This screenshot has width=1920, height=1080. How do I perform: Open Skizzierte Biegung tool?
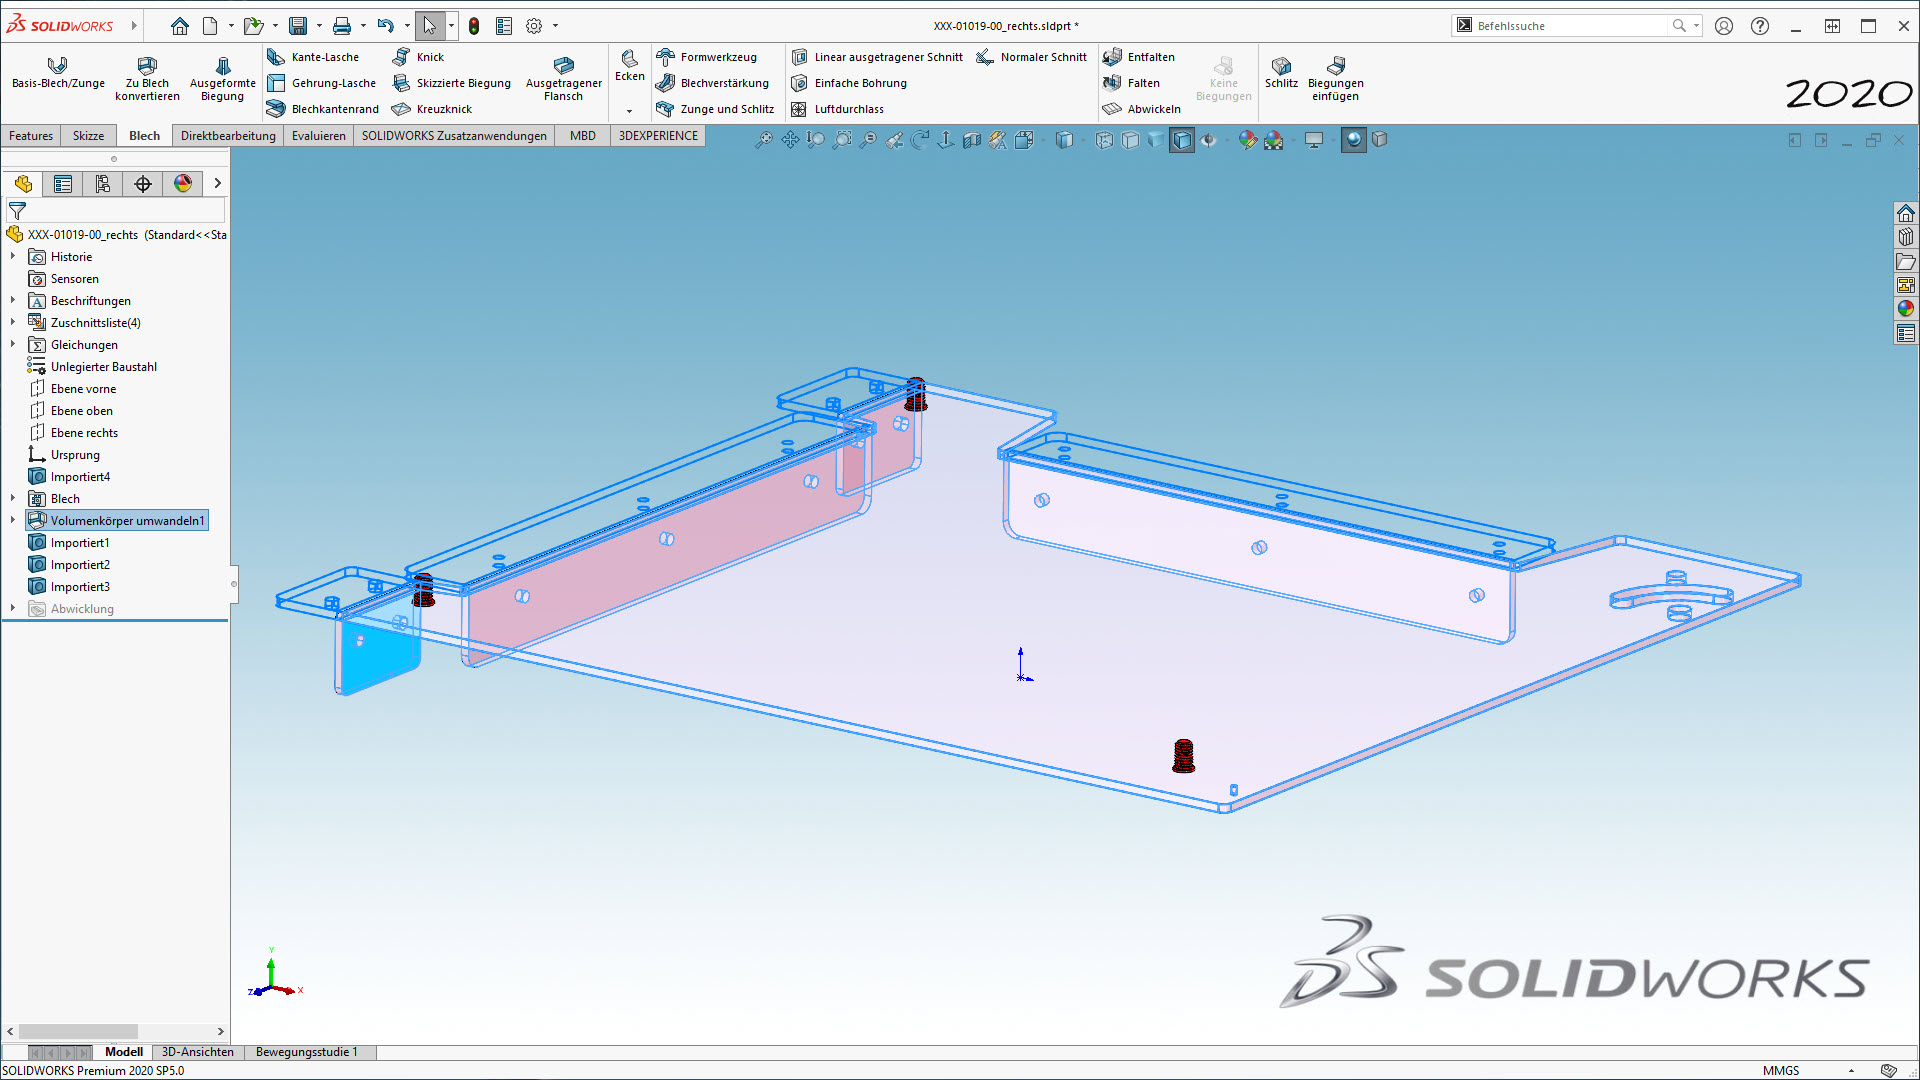tap(451, 83)
